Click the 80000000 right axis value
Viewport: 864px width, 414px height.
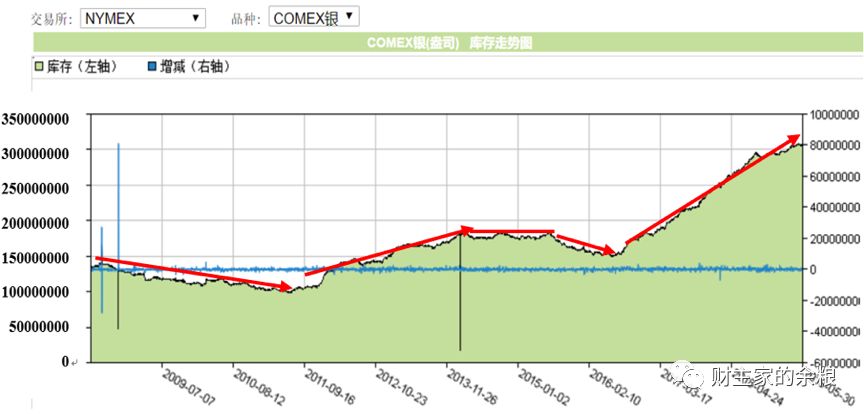click(834, 145)
